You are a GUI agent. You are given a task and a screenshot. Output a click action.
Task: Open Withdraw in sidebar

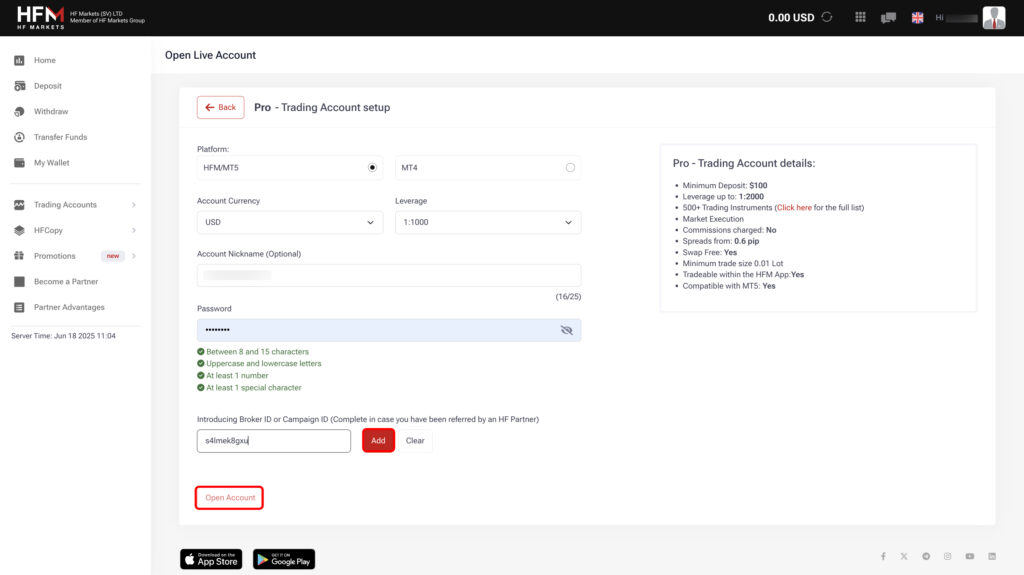51,112
